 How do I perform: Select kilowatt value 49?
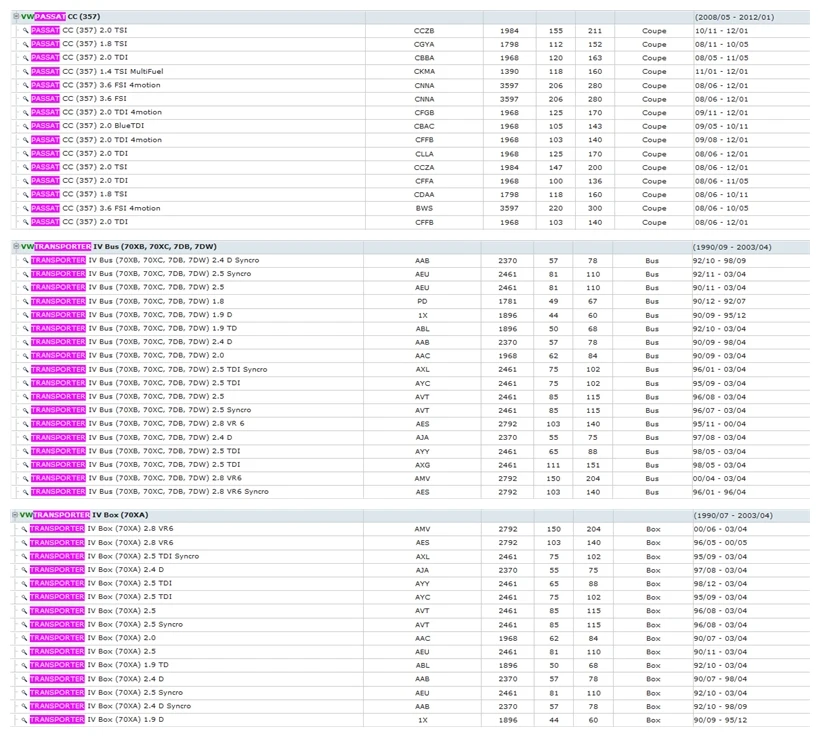coord(553,301)
